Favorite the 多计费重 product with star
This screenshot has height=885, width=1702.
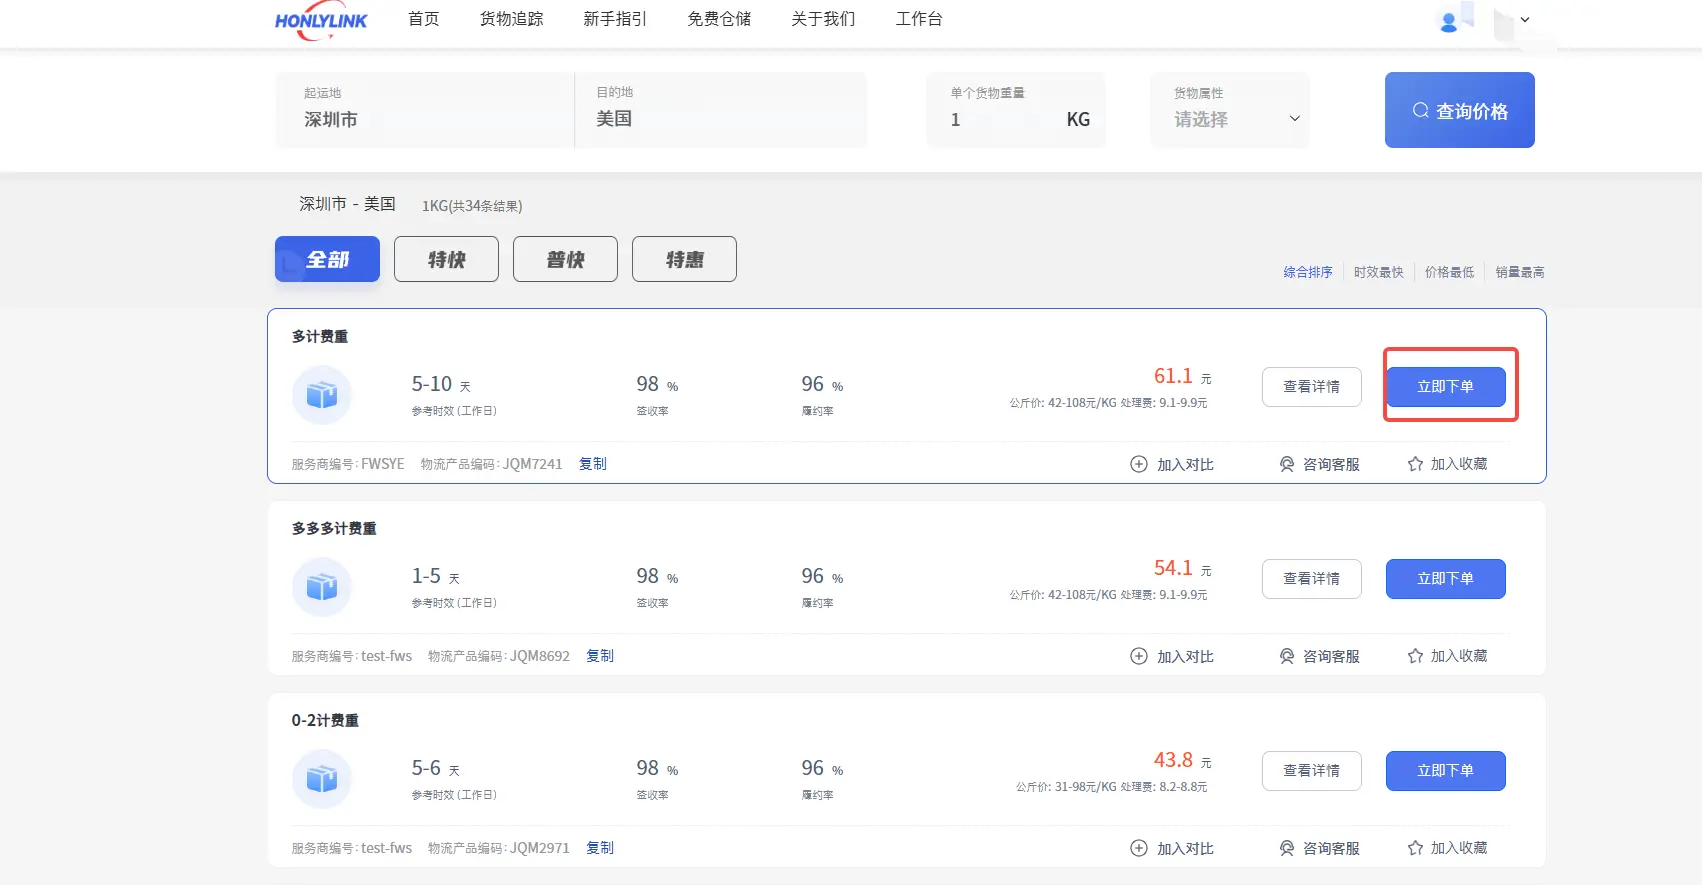tap(1447, 464)
